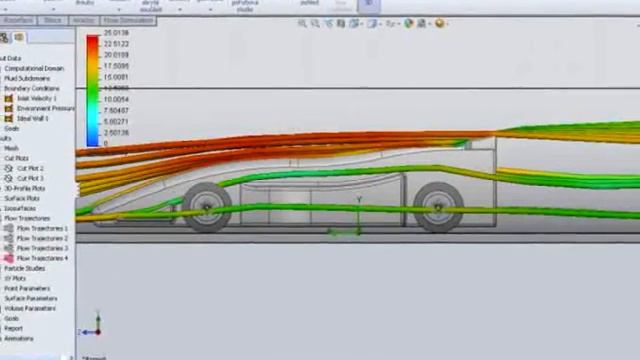
Task: Select the Isosurfaces tree item
Action: [20, 209]
